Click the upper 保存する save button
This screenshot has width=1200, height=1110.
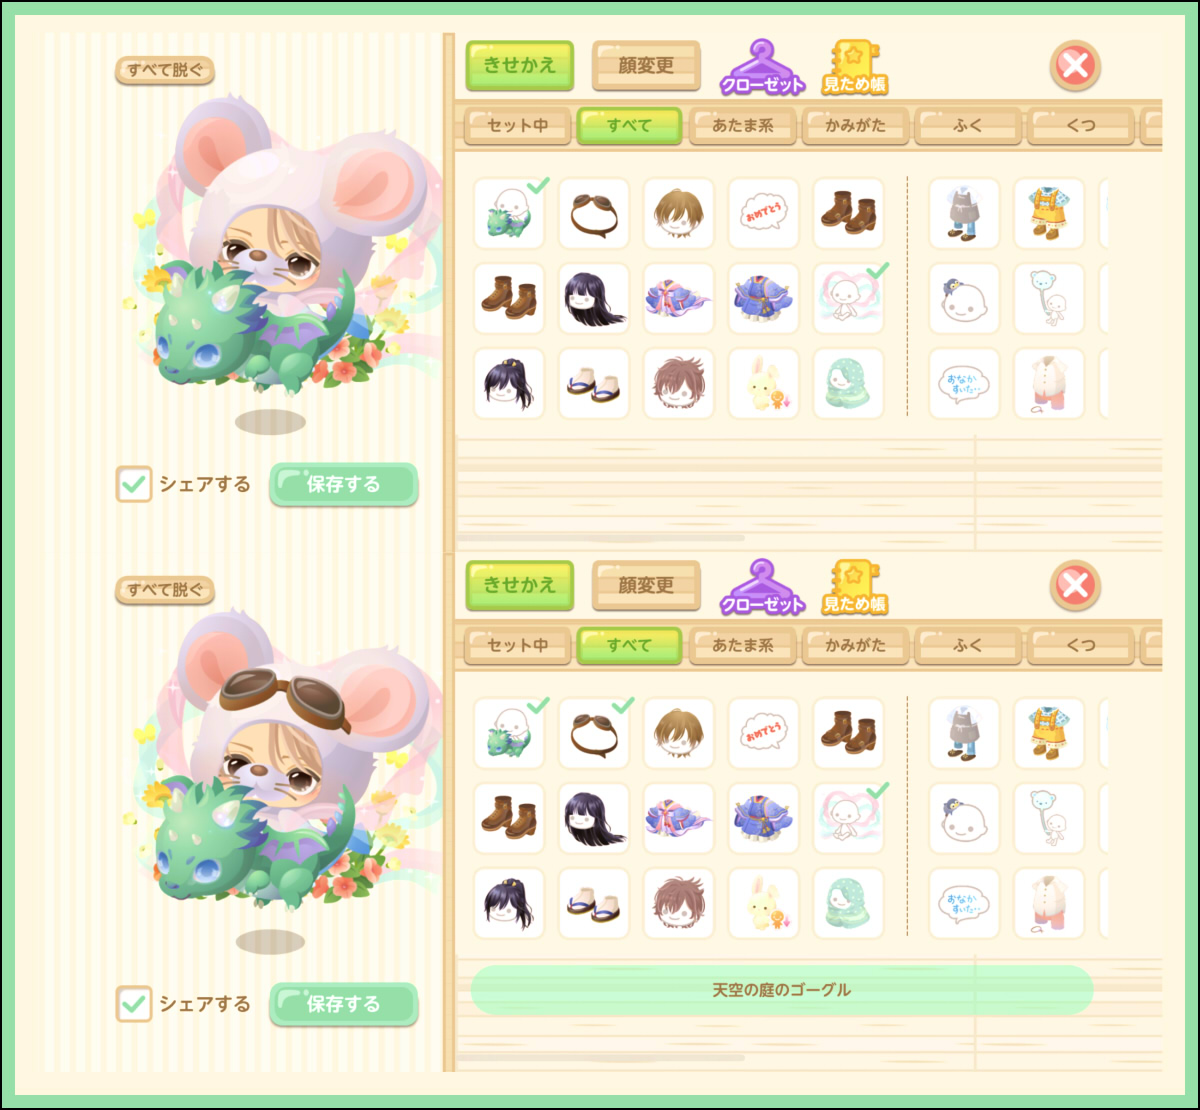click(343, 484)
